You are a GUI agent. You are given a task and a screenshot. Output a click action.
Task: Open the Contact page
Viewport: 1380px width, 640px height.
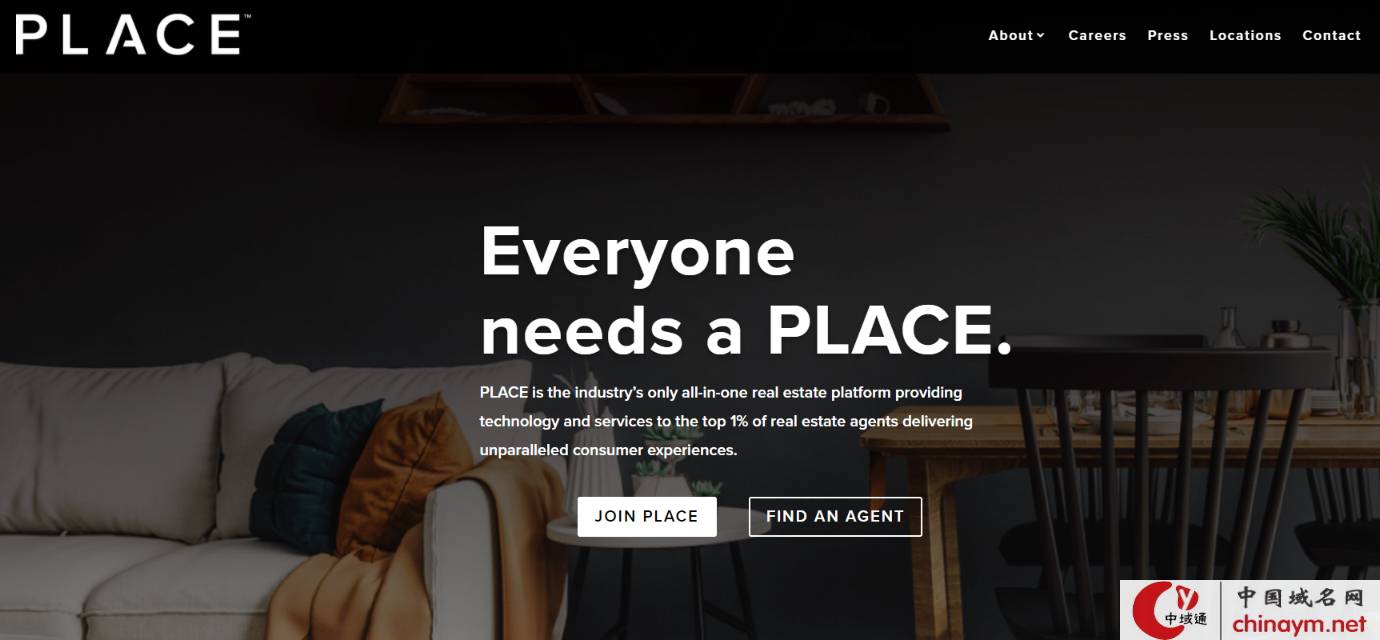1331,35
